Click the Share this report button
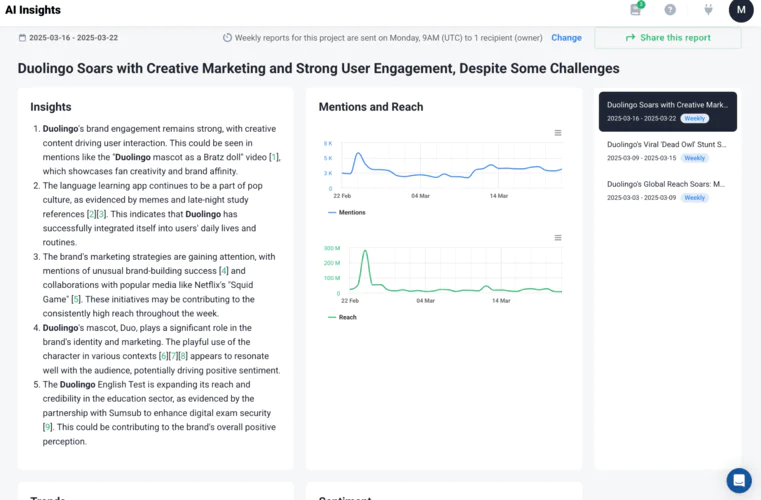Image resolution: width=761 pixels, height=500 pixels. click(668, 38)
